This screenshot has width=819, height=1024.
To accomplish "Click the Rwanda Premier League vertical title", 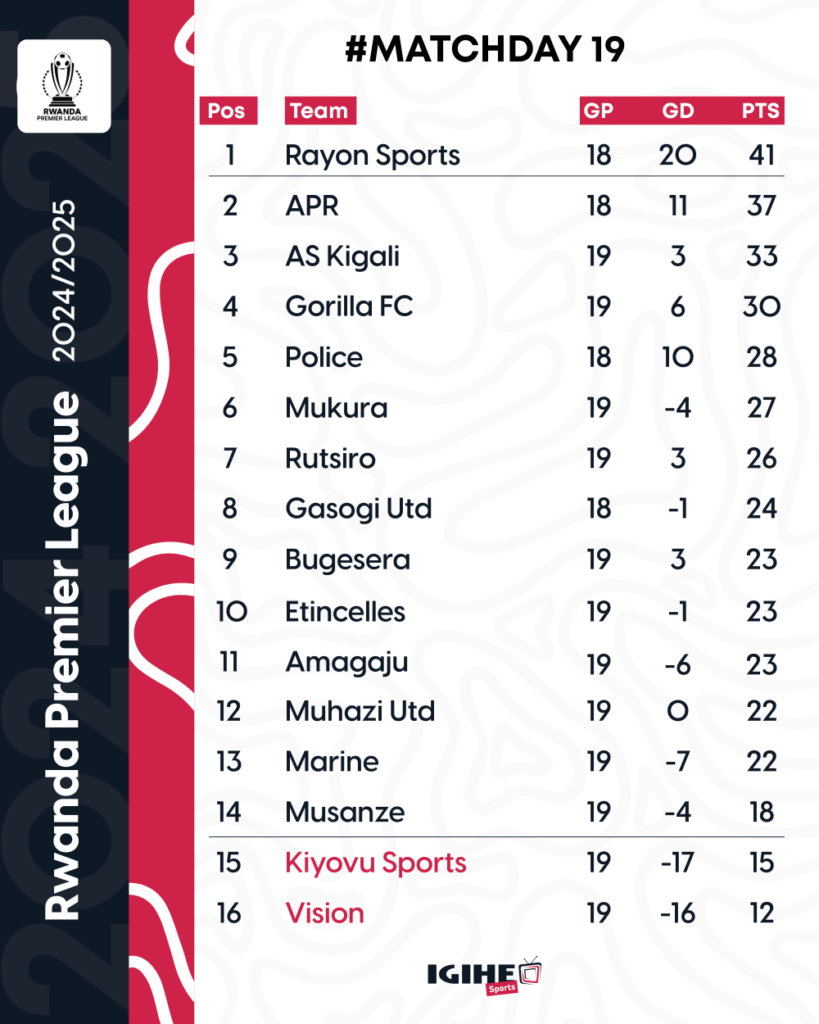I will 63,656.
